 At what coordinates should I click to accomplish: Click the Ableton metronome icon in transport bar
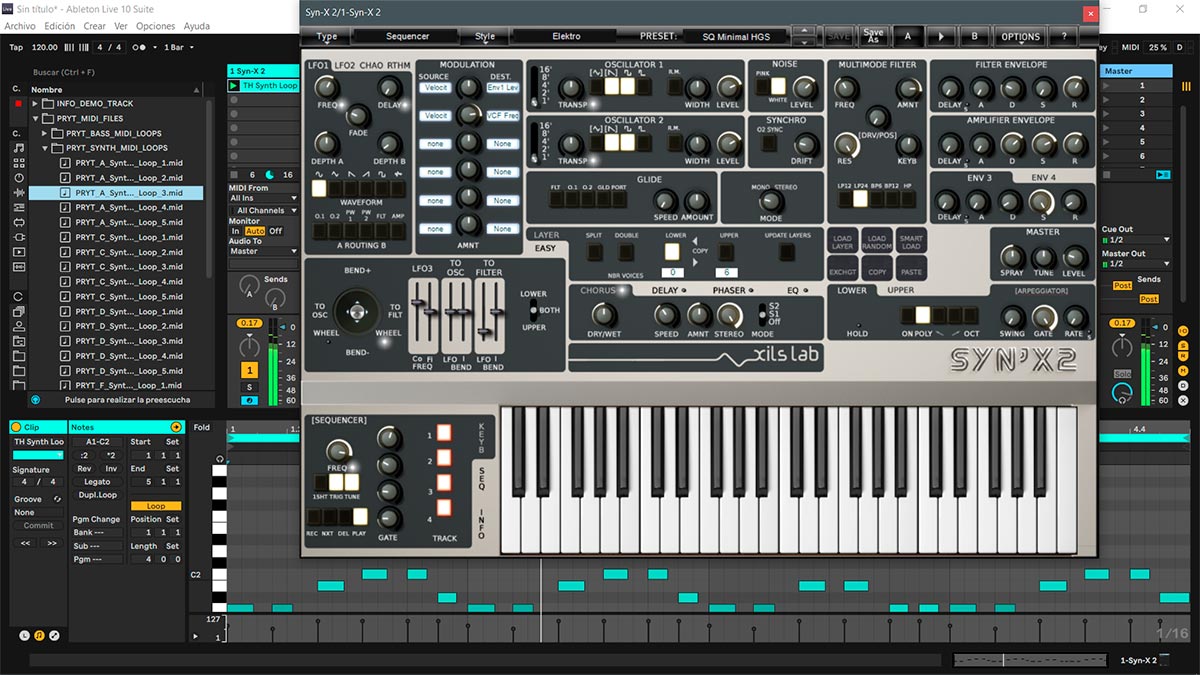click(x=142, y=47)
